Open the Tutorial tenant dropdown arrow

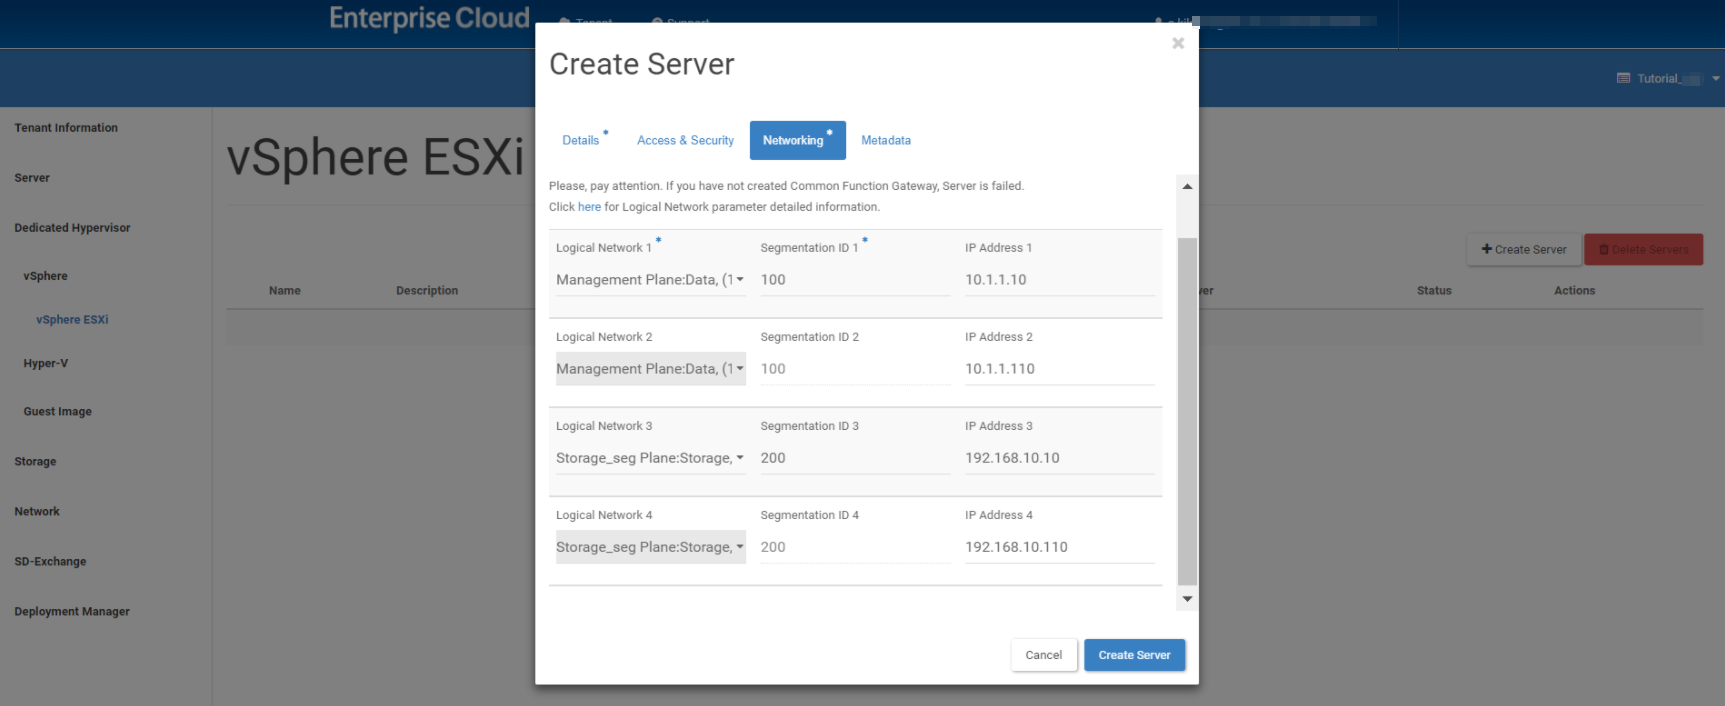pos(1716,79)
